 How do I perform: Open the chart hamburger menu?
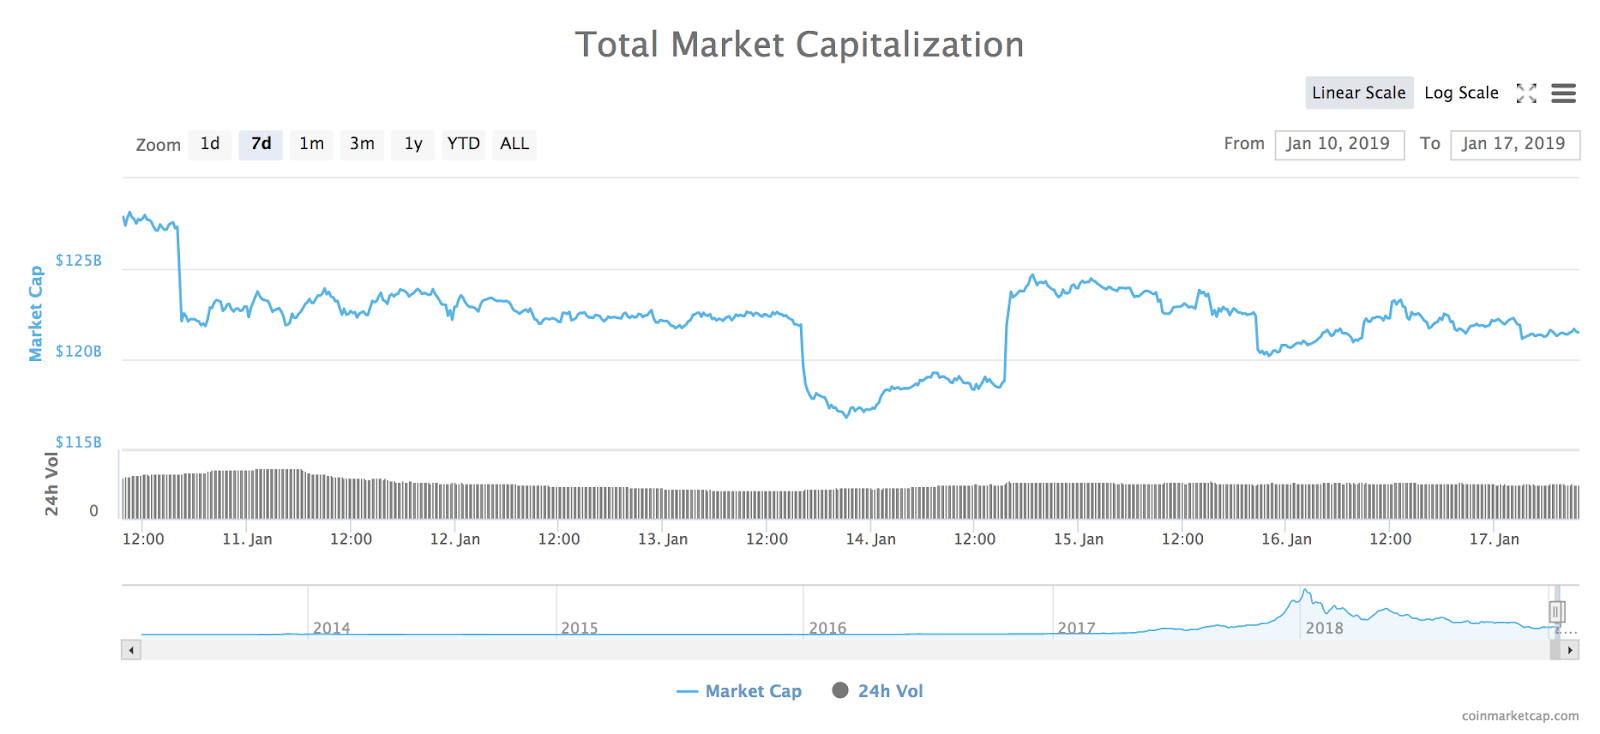tap(1563, 93)
